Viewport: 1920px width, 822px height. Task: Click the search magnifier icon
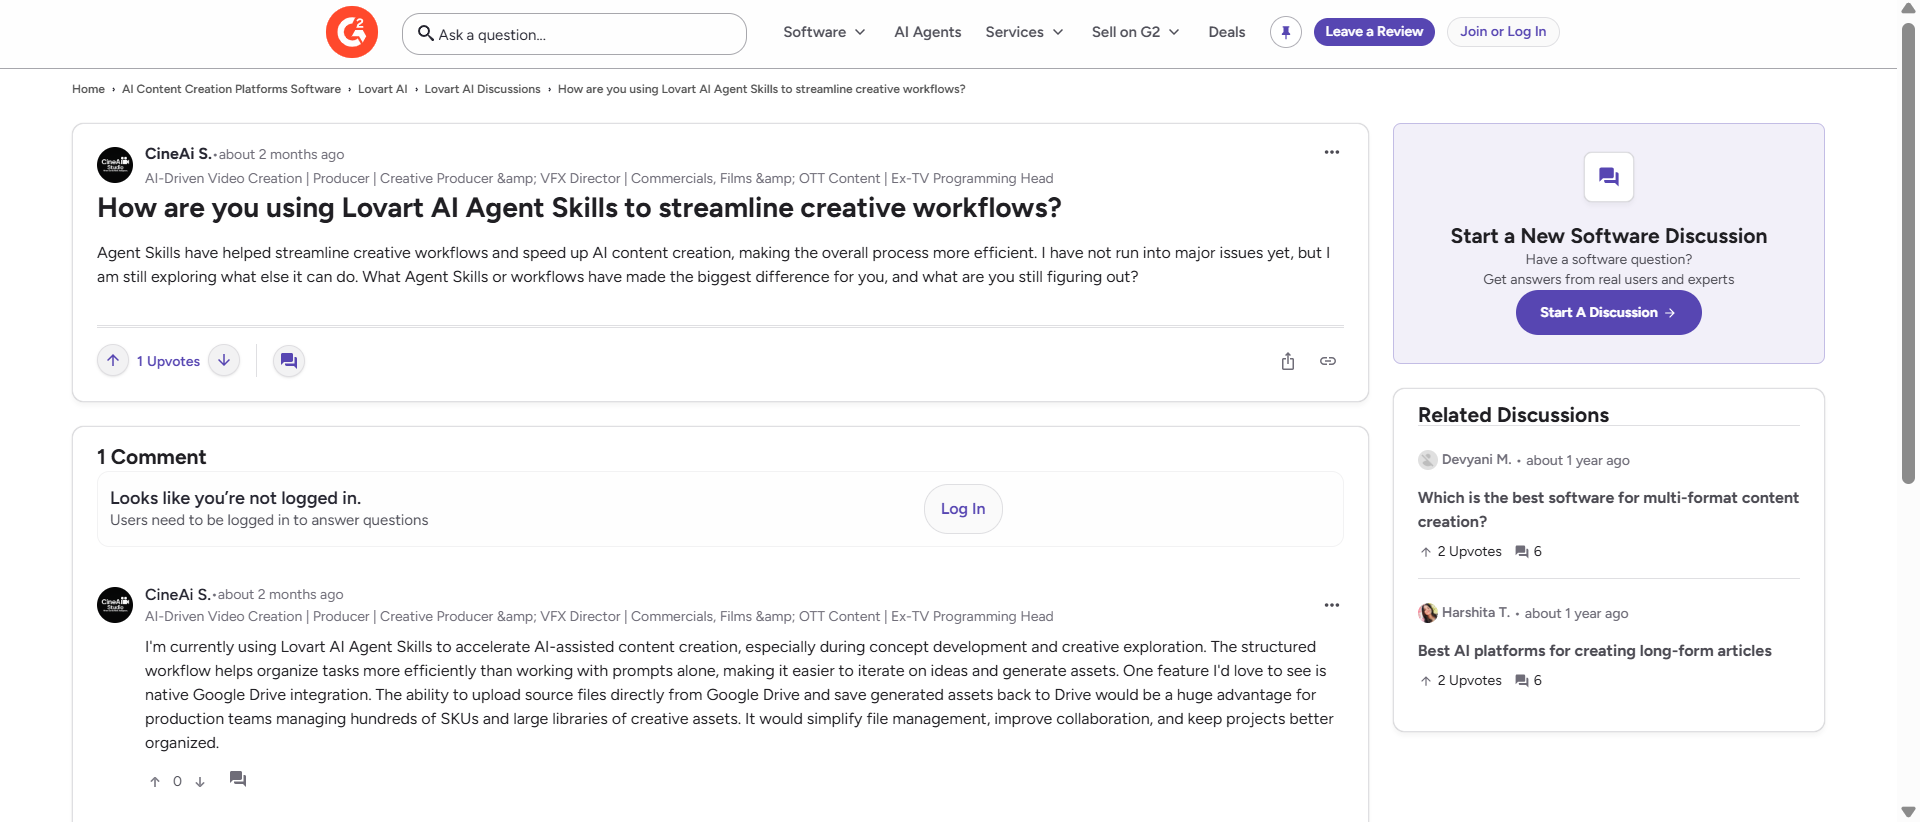(426, 33)
